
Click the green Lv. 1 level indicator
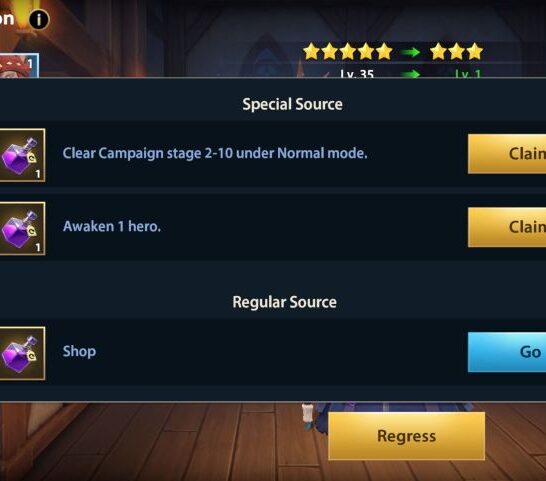tap(468, 73)
